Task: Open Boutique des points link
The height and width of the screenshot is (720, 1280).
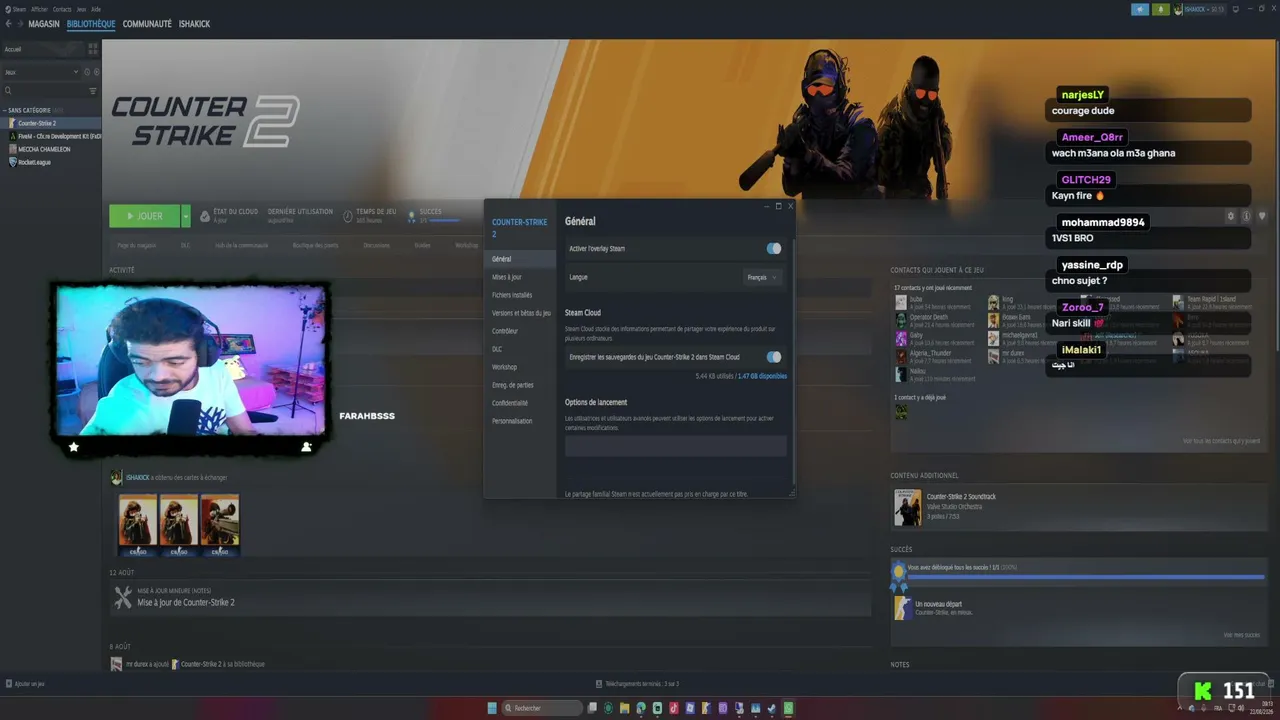Action: (x=315, y=245)
